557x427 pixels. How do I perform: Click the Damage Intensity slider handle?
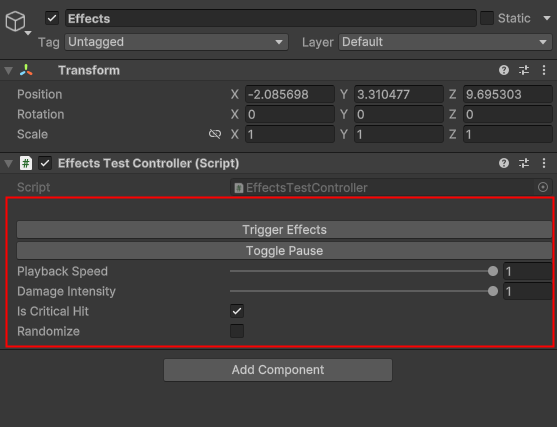493,291
